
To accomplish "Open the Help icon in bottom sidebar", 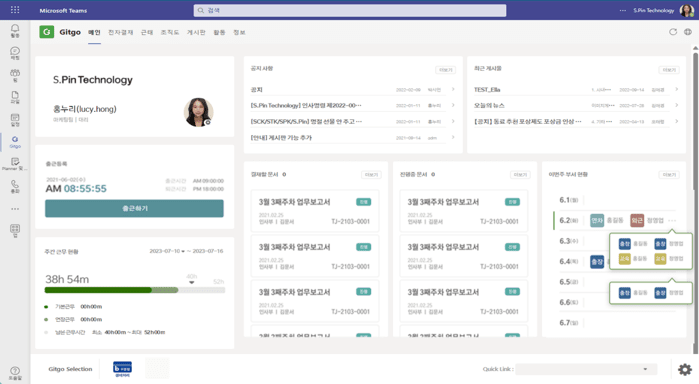I will 15,373.
